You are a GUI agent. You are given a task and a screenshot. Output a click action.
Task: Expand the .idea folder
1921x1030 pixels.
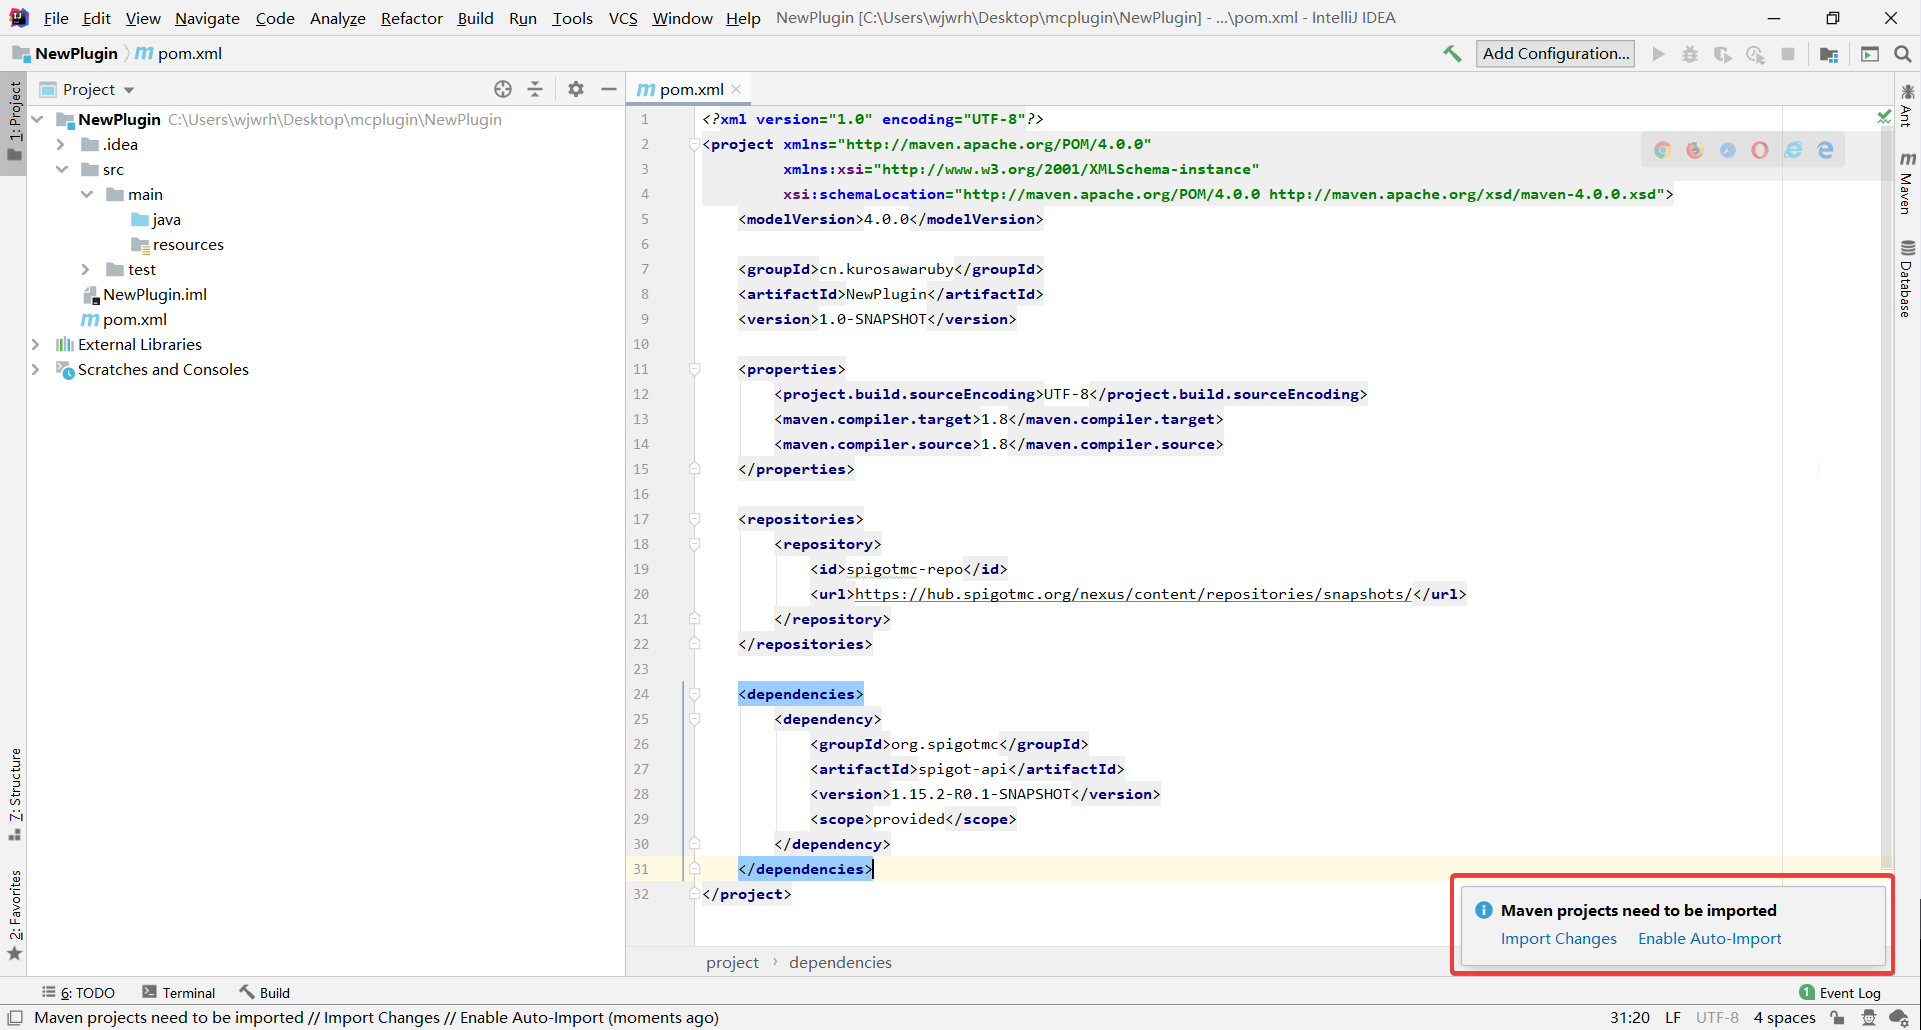[x=61, y=144]
